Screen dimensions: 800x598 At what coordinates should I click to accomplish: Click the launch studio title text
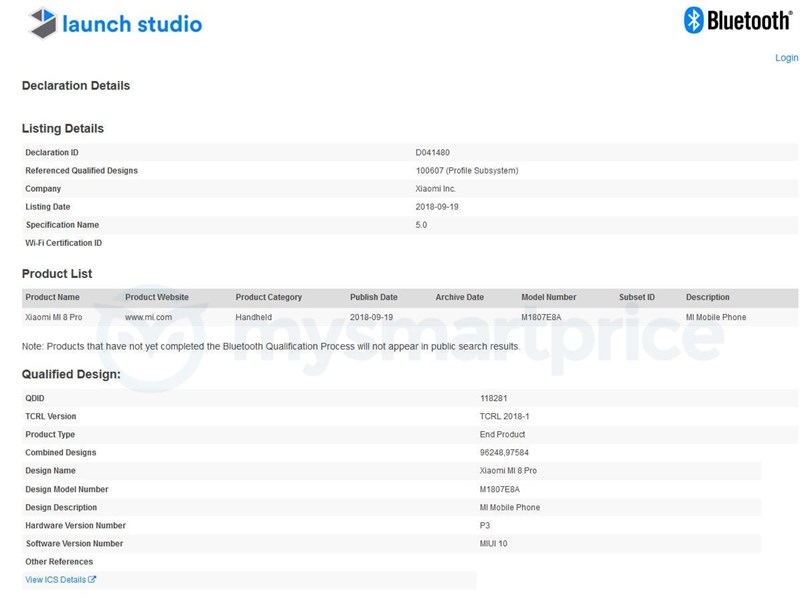131,24
